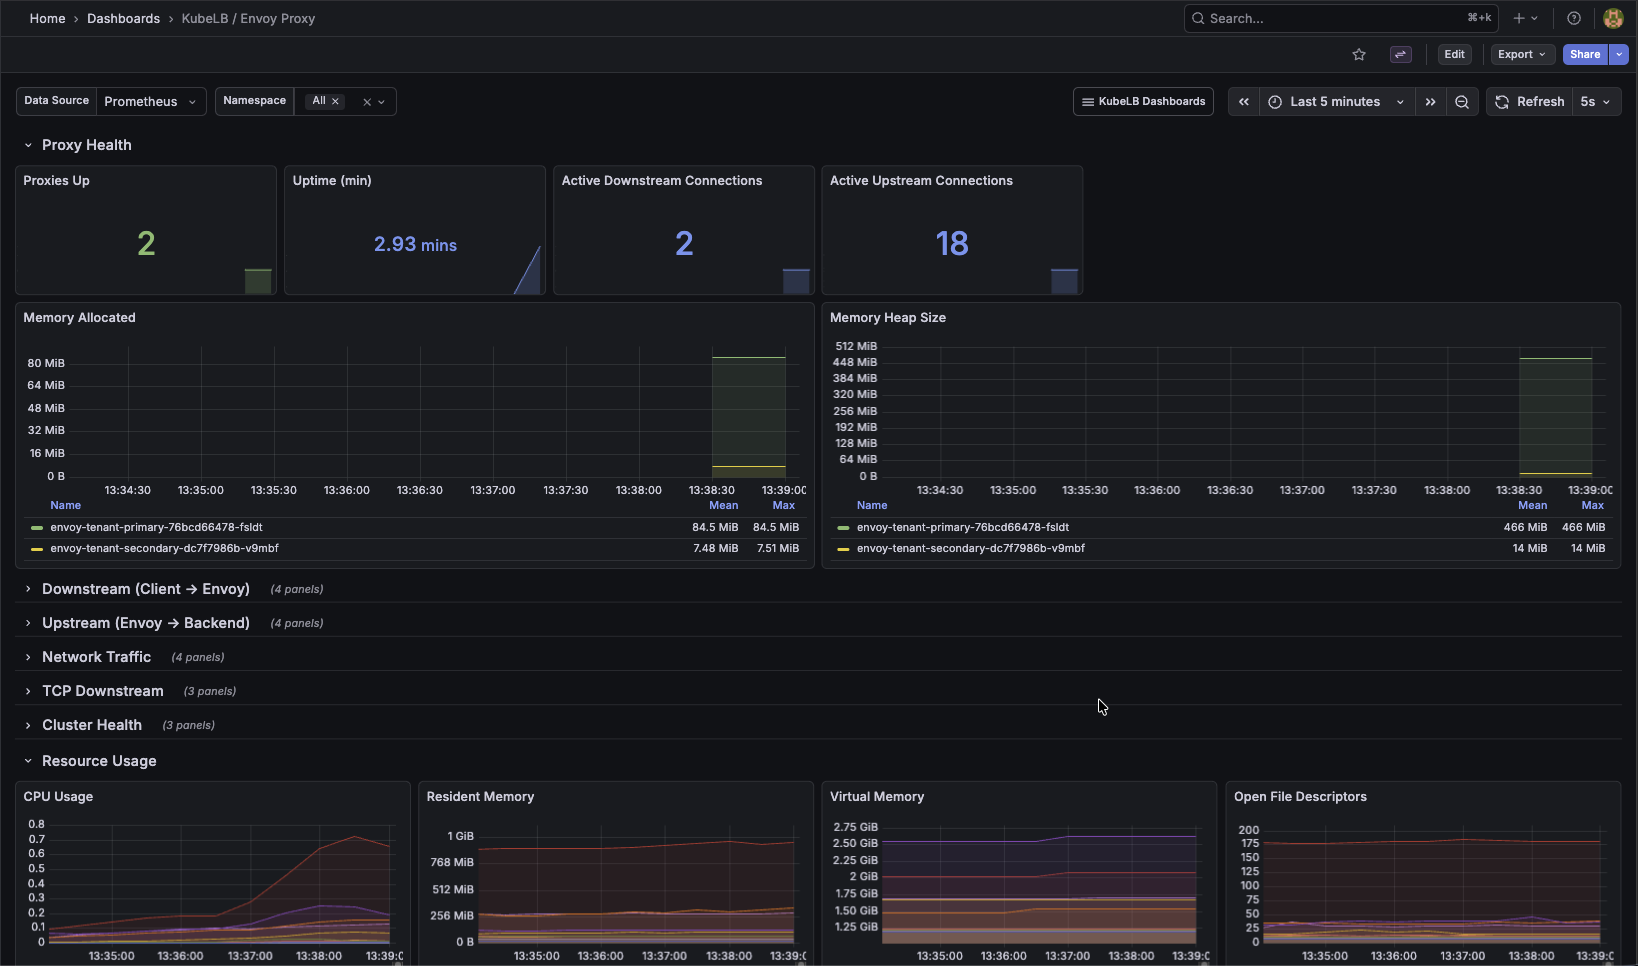
Task: Trigger a manual Refresh of the dashboard
Action: point(1529,101)
